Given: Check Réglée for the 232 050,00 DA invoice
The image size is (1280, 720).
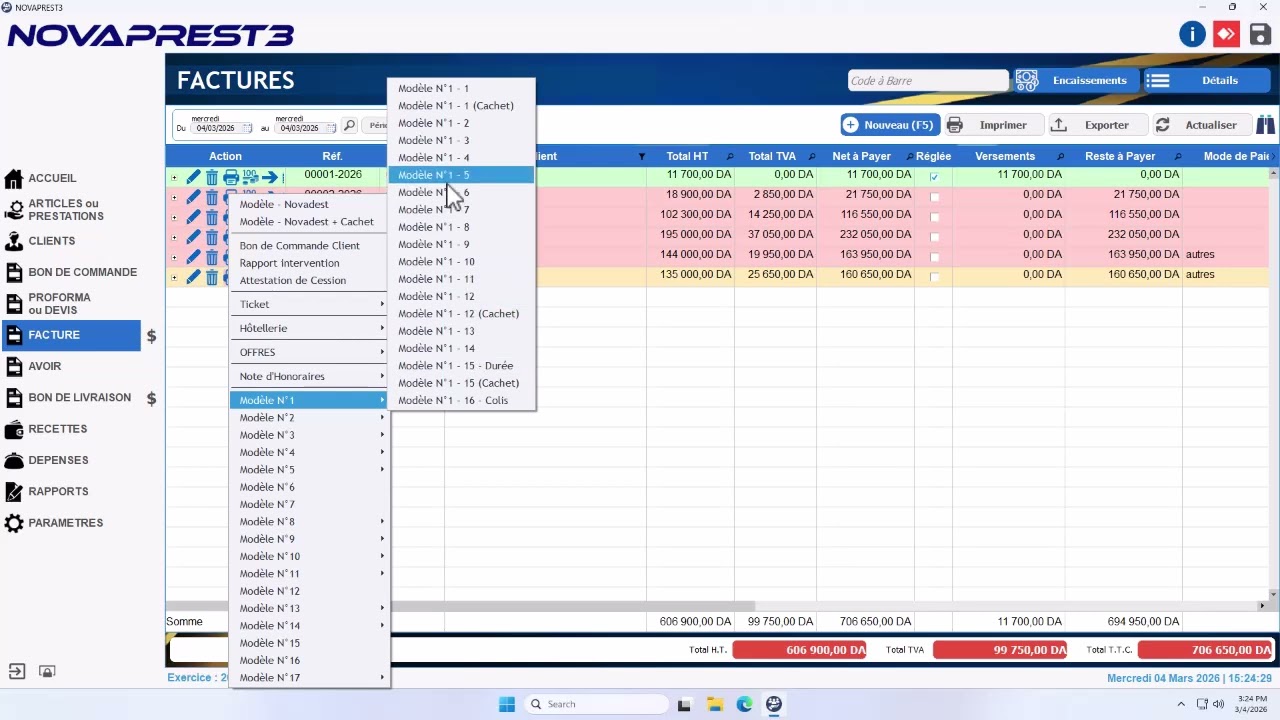Looking at the screenshot, I should 934,237.
